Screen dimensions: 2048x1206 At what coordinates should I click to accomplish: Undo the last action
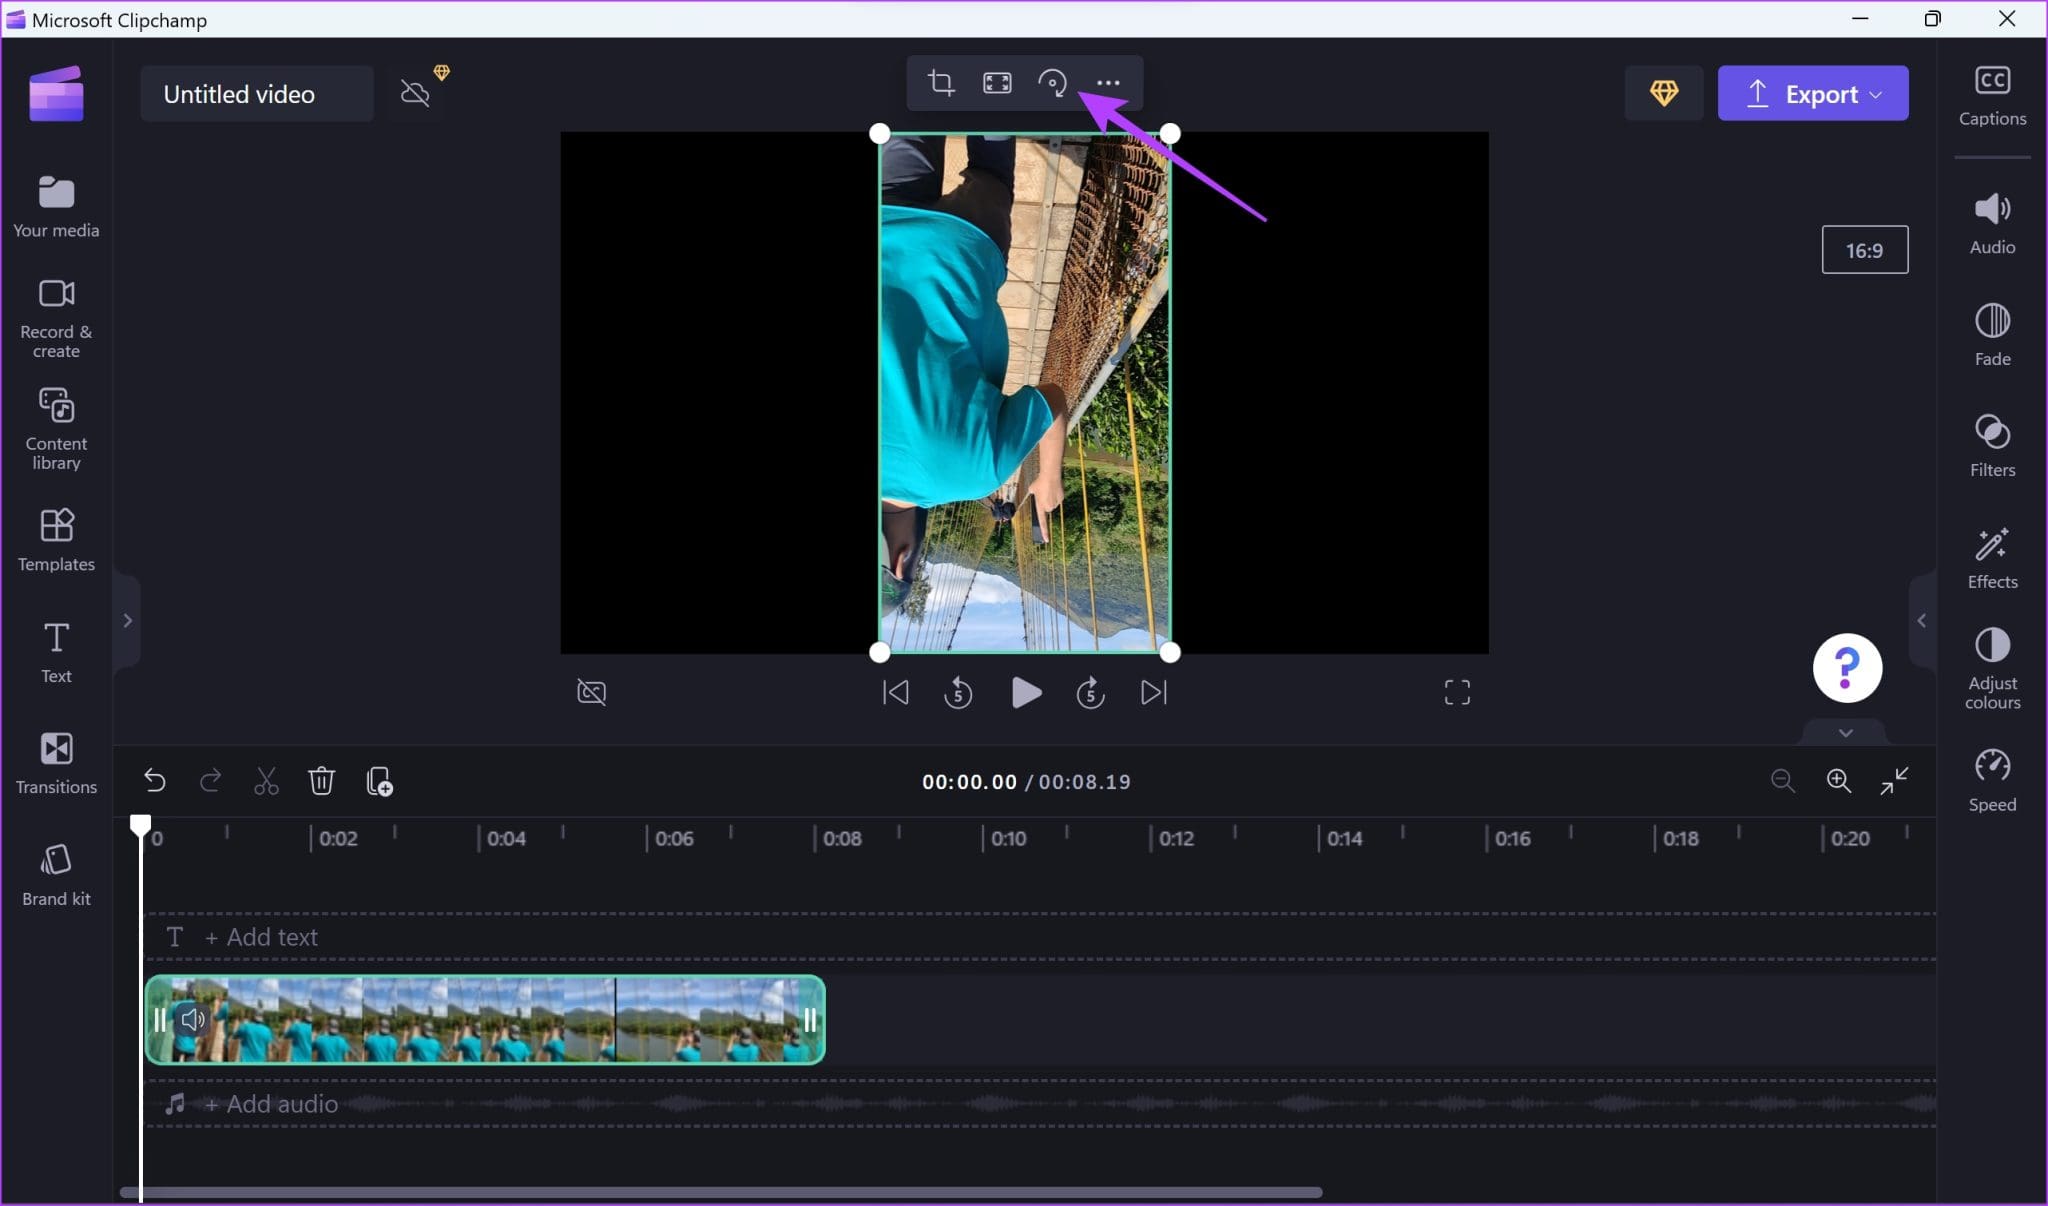click(154, 781)
